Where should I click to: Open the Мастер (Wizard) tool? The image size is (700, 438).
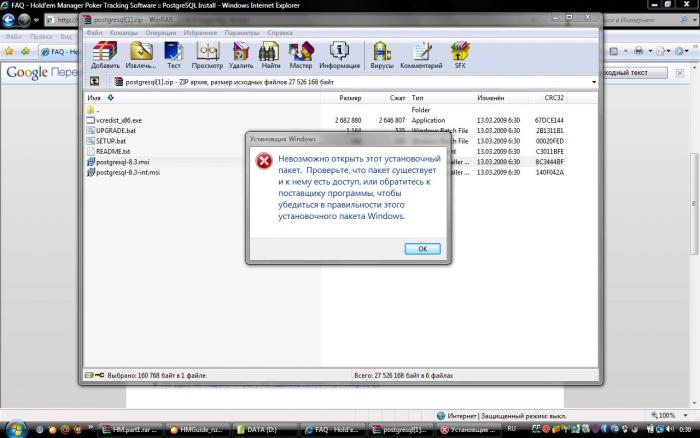point(300,55)
